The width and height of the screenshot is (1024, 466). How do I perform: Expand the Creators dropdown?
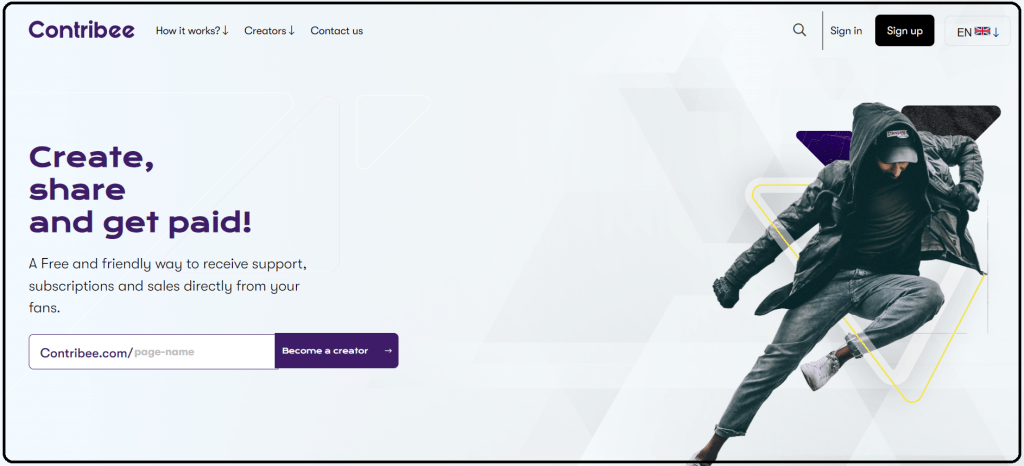click(x=270, y=31)
